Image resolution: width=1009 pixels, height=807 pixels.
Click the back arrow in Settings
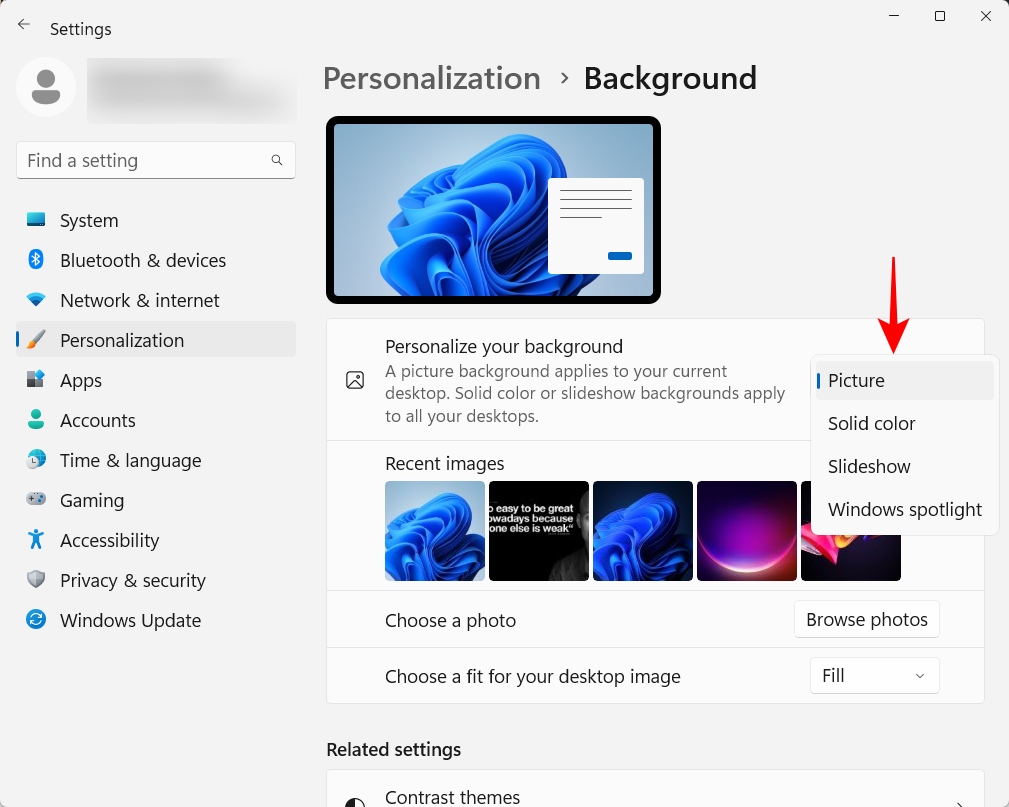(24, 24)
